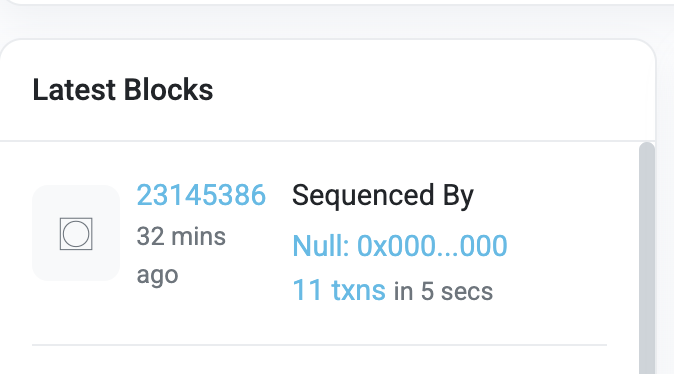The image size is (674, 374).
Task: Click the word 'ago' under the block number
Action: (157, 276)
